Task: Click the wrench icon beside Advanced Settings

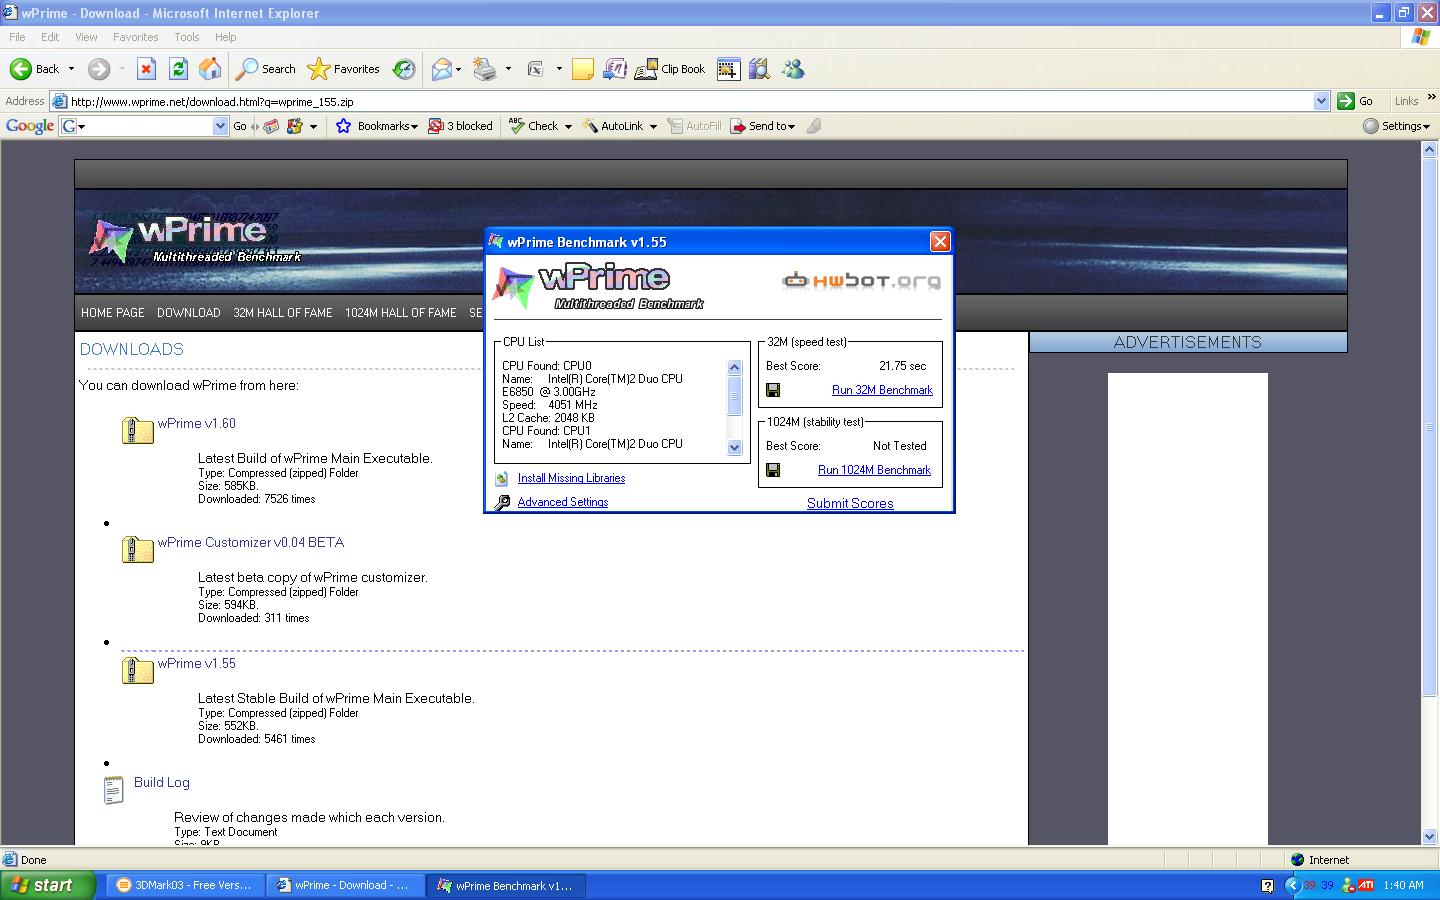Action: pos(503,502)
